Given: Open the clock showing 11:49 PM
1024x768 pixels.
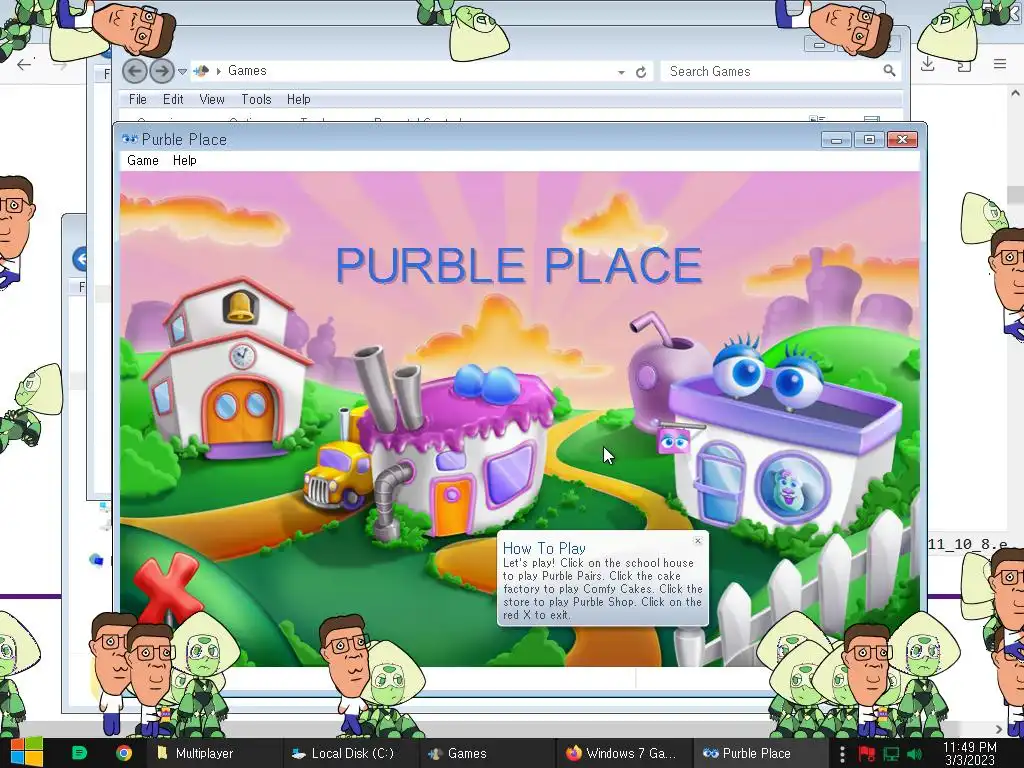Looking at the screenshot, I should 970,753.
